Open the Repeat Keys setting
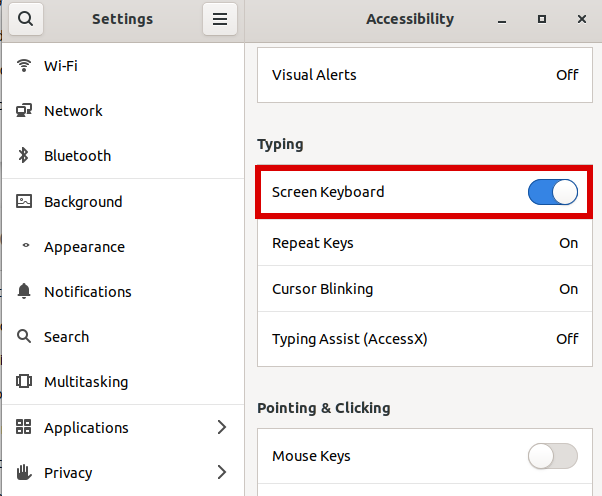 (425, 243)
